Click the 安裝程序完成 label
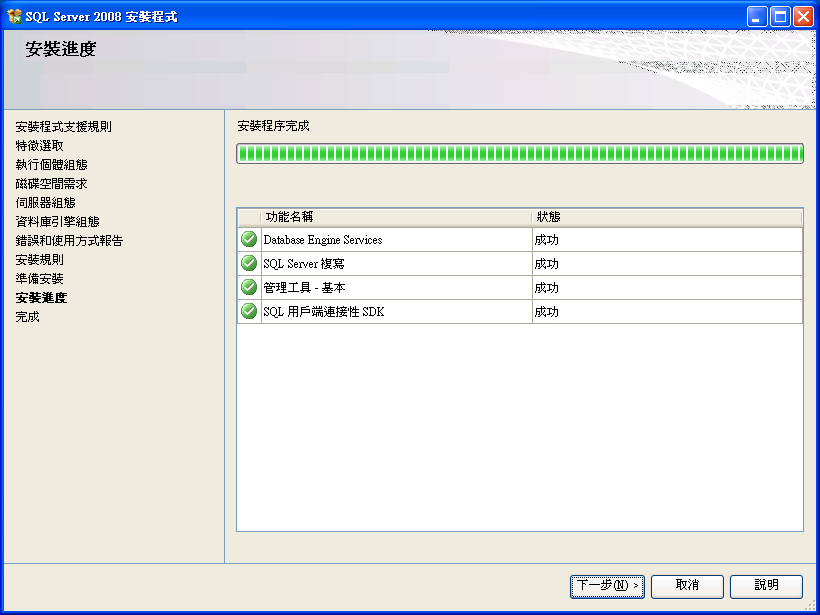Screen dimensions: 820x615 coord(274,126)
